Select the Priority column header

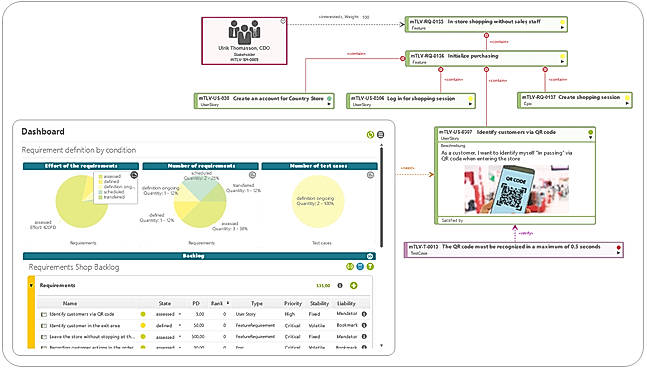[293, 303]
